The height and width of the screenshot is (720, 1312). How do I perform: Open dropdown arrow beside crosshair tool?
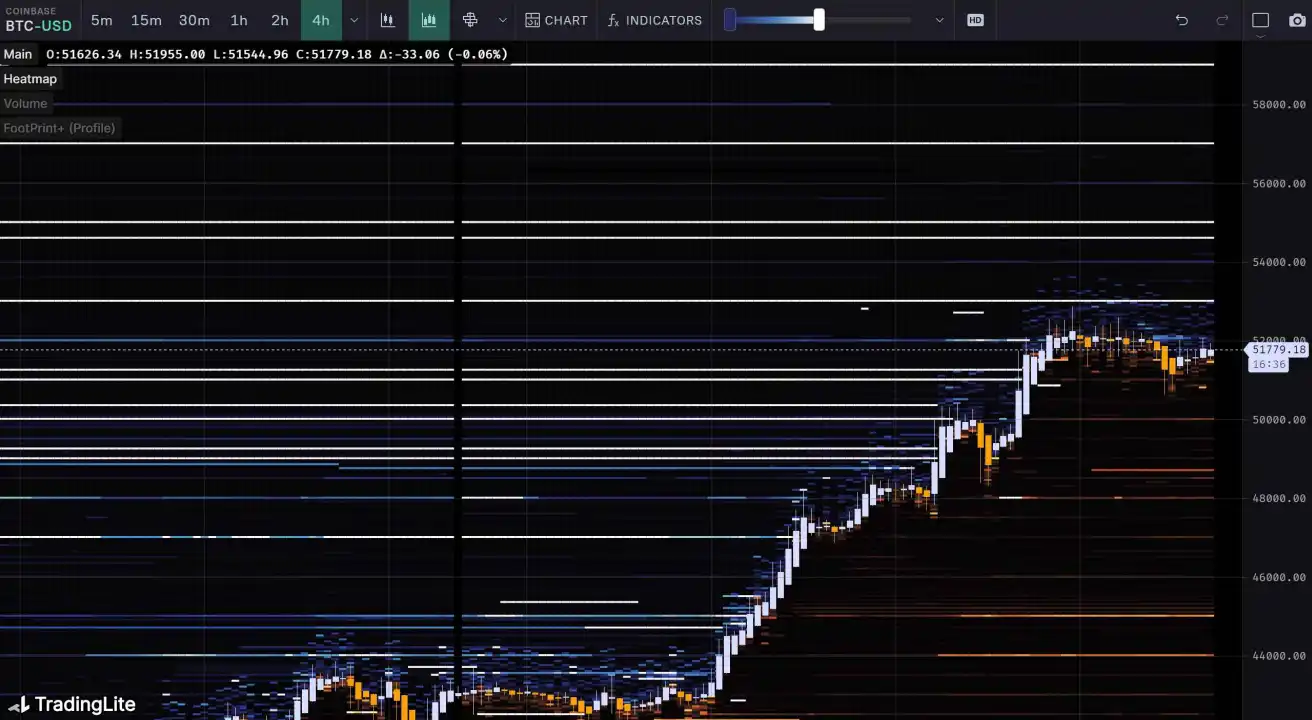pyautogui.click(x=502, y=20)
